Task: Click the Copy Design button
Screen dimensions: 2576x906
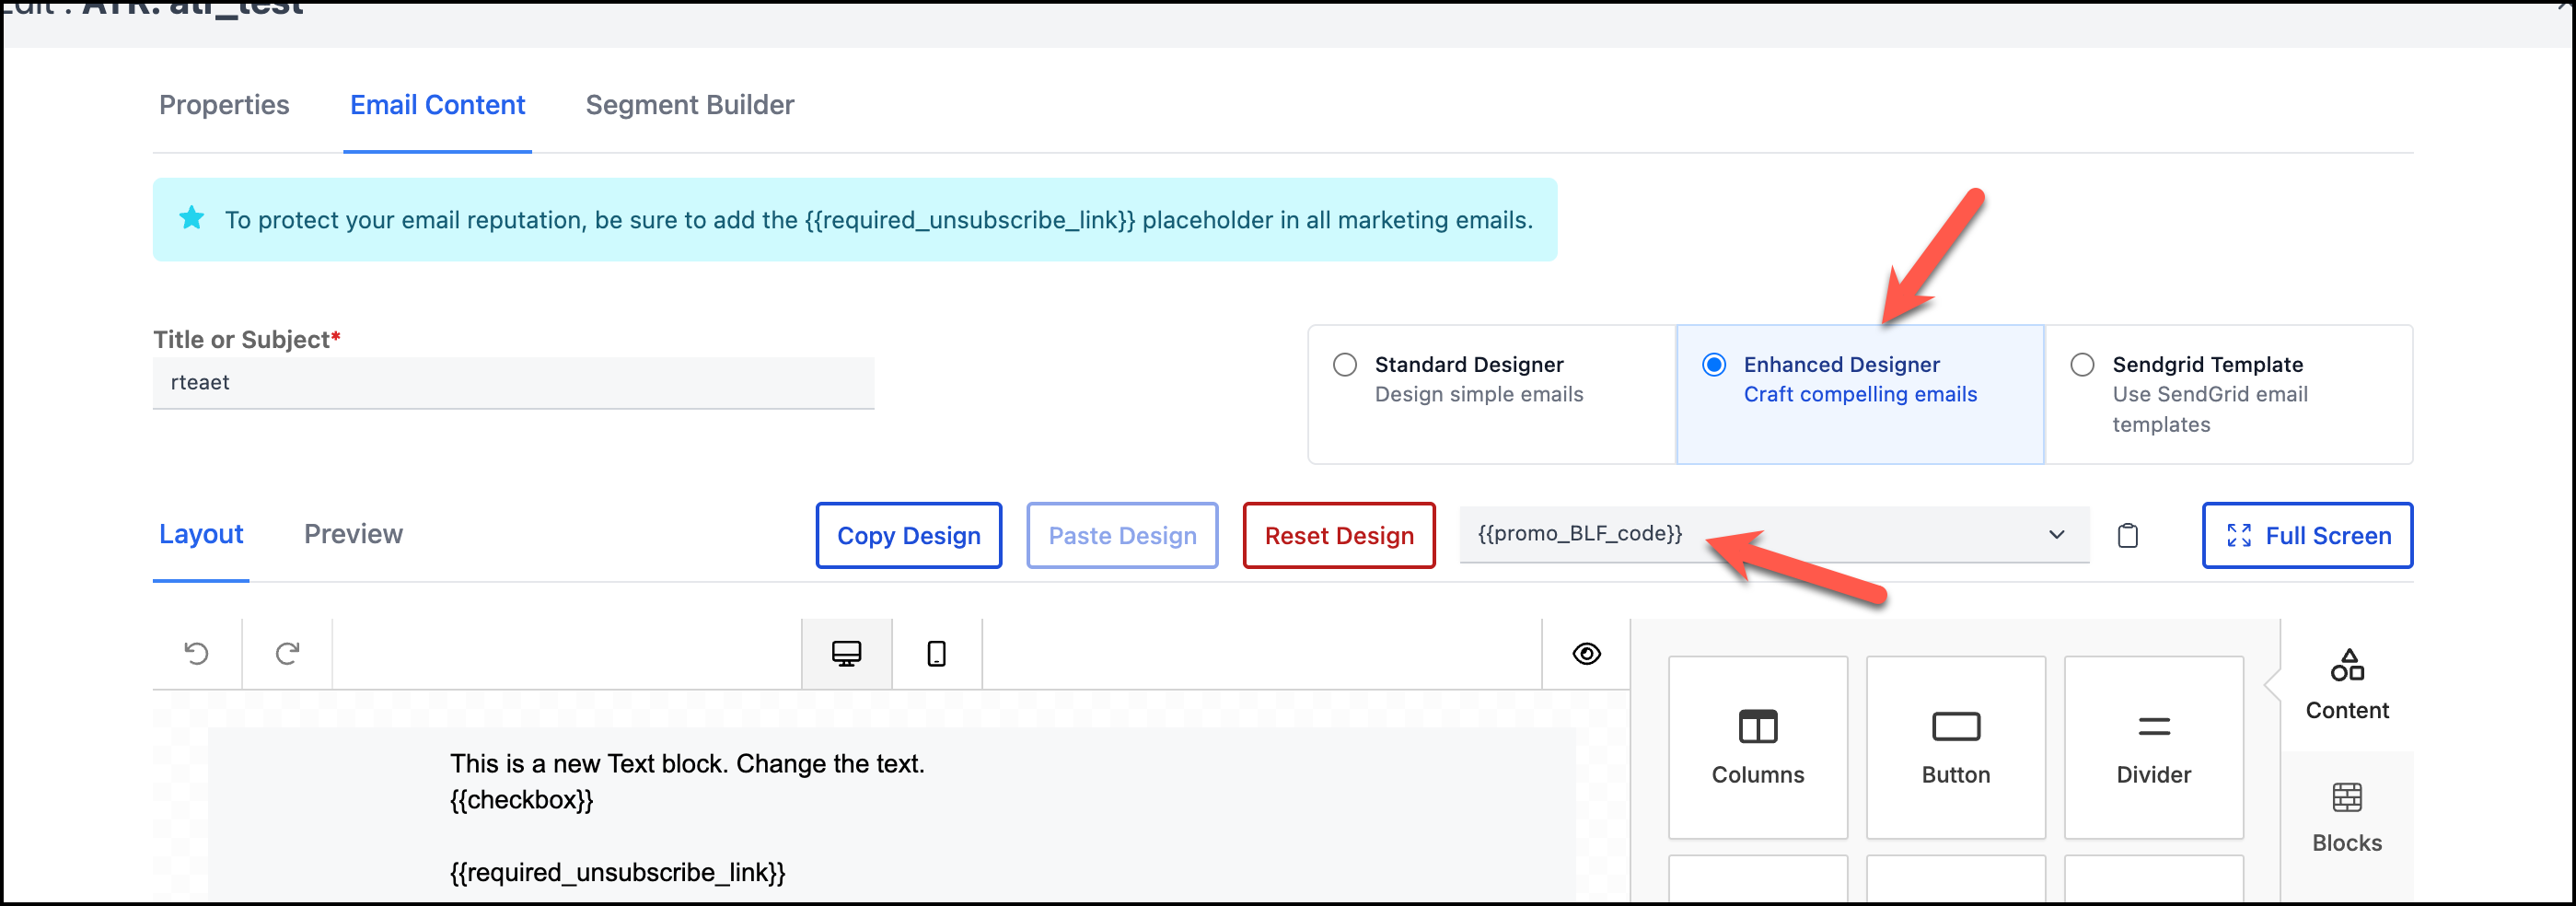Action: pyautogui.click(x=908, y=536)
